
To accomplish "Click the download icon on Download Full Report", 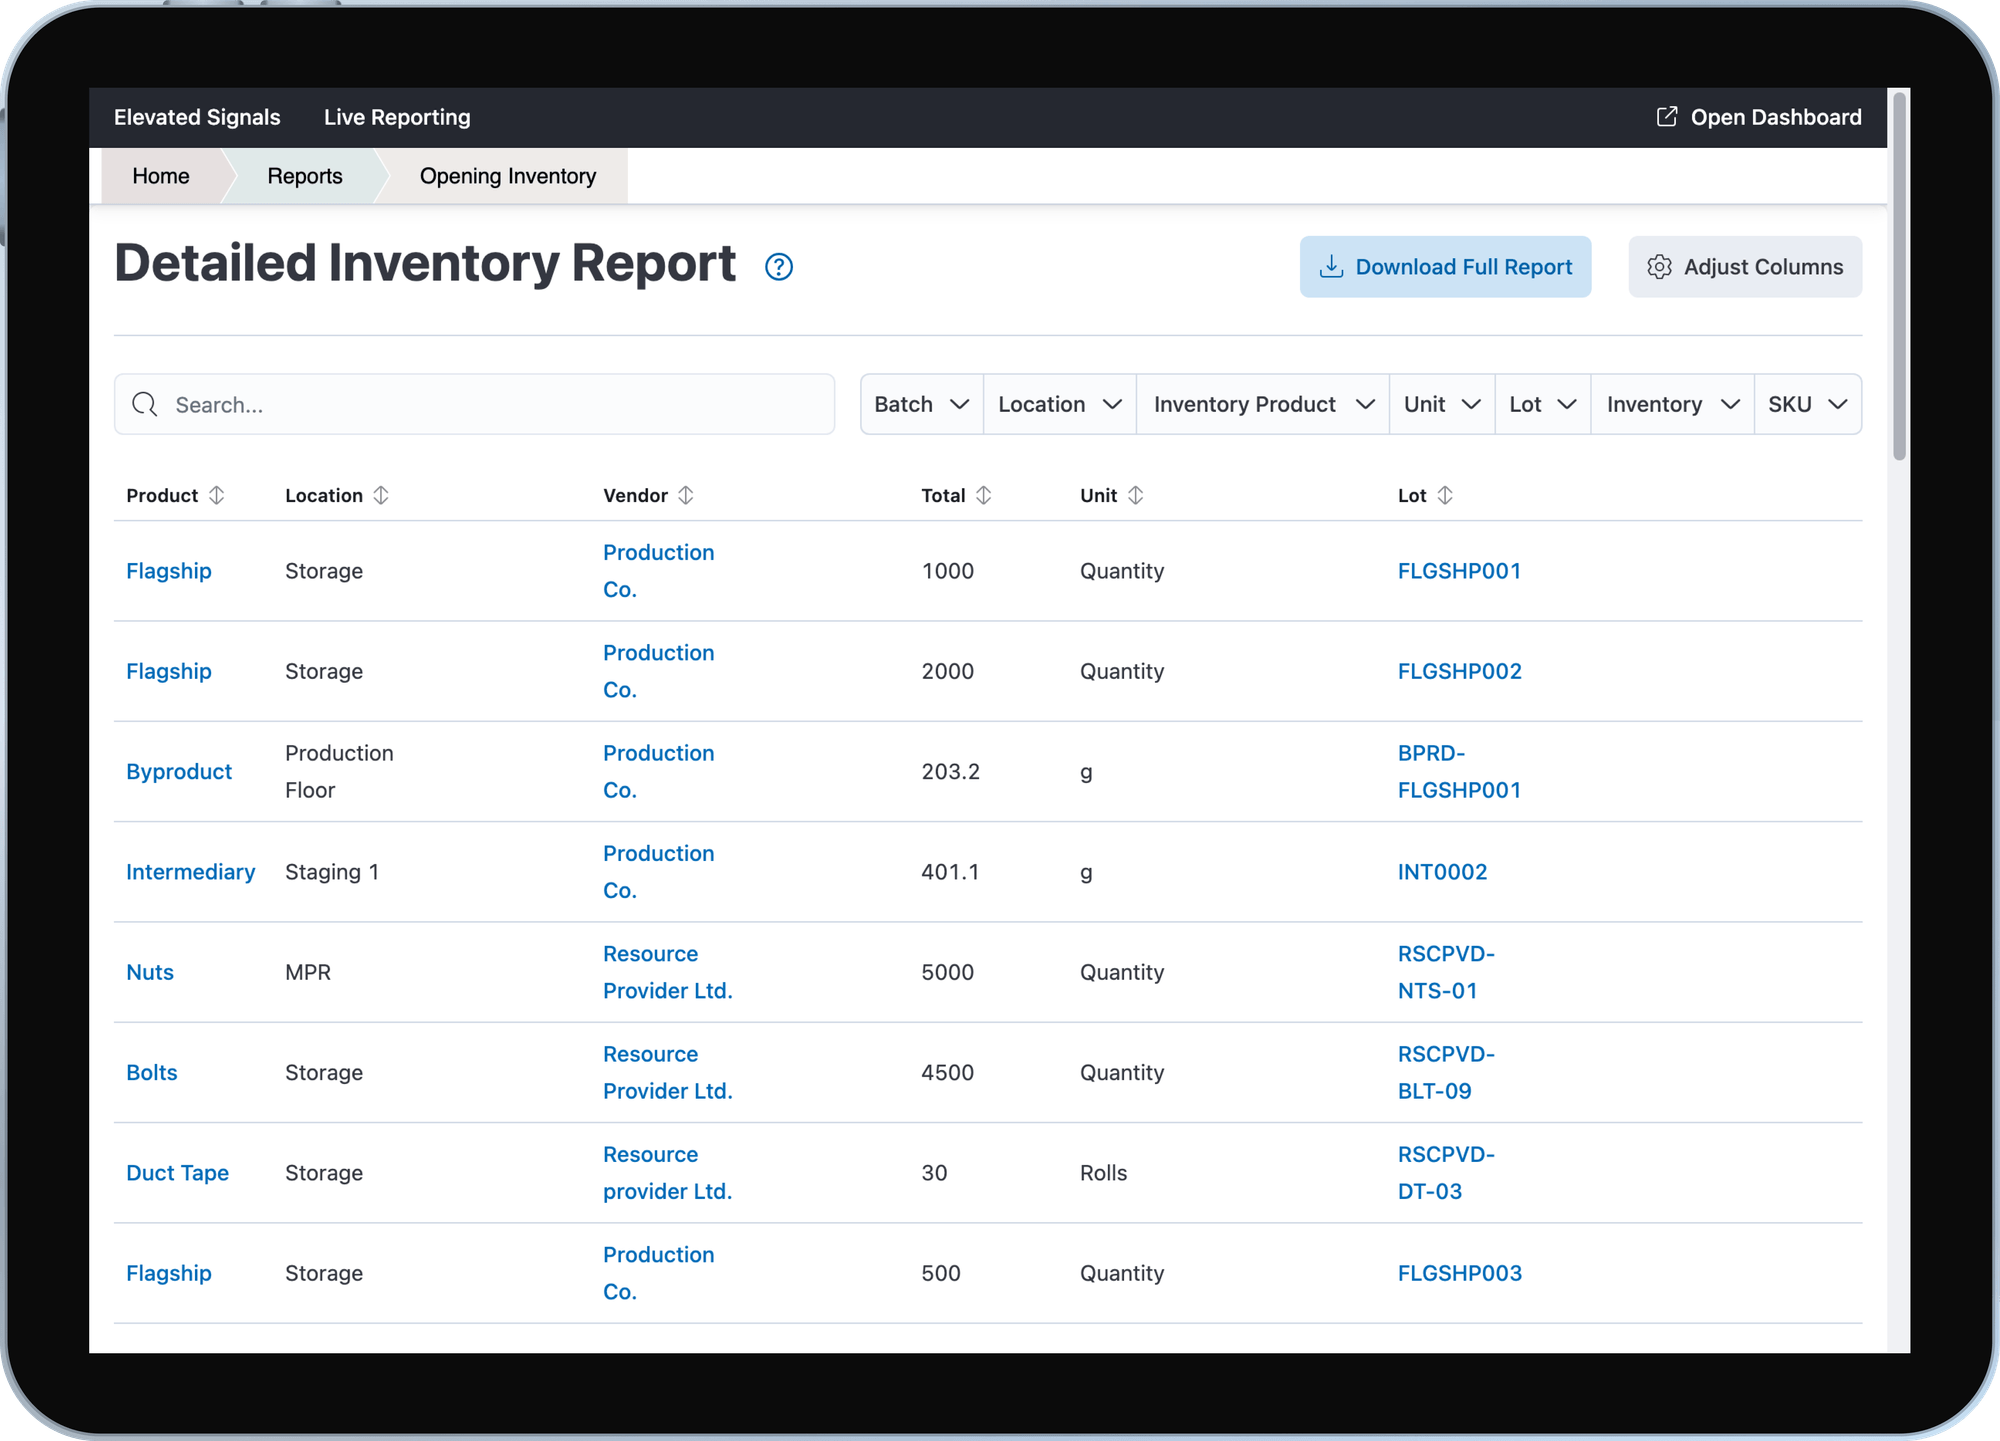I will [1331, 266].
